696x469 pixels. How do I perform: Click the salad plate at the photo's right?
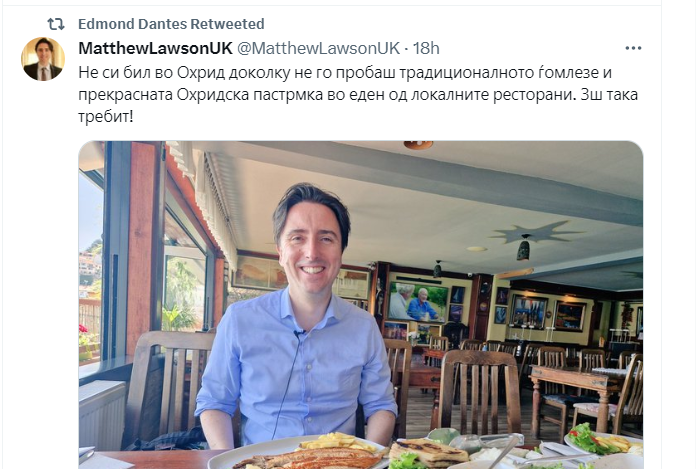(x=599, y=439)
